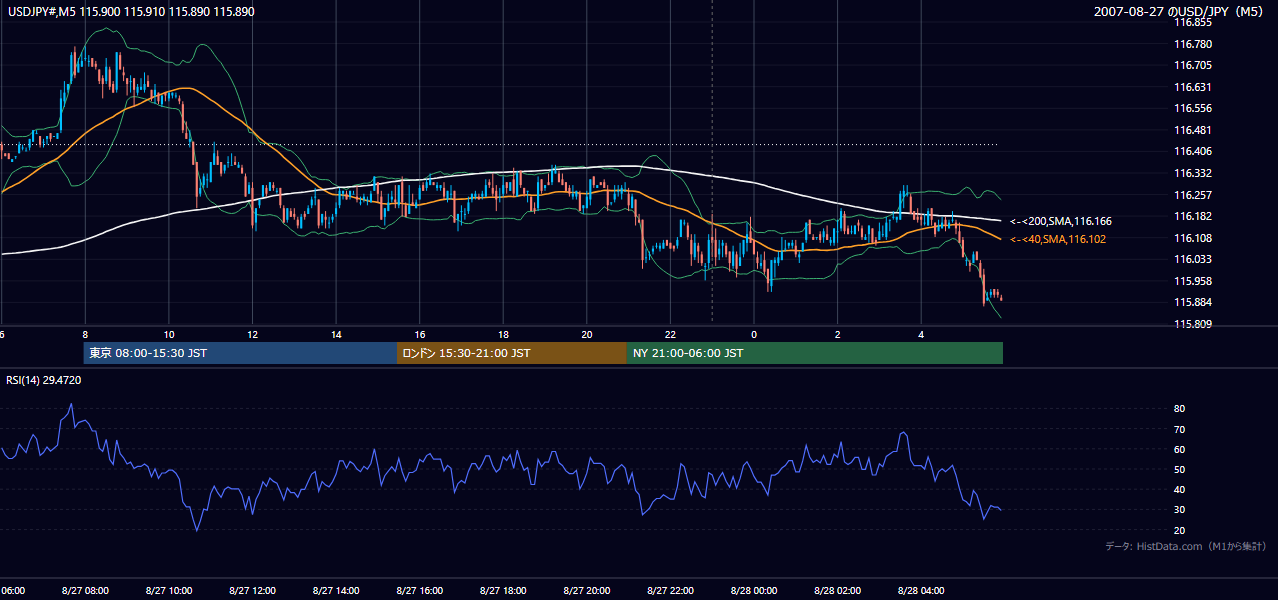Viewport: 1278px width, 600px height.
Task: Click the 8/27 08:00 date label under RSI
Action: (x=85, y=591)
